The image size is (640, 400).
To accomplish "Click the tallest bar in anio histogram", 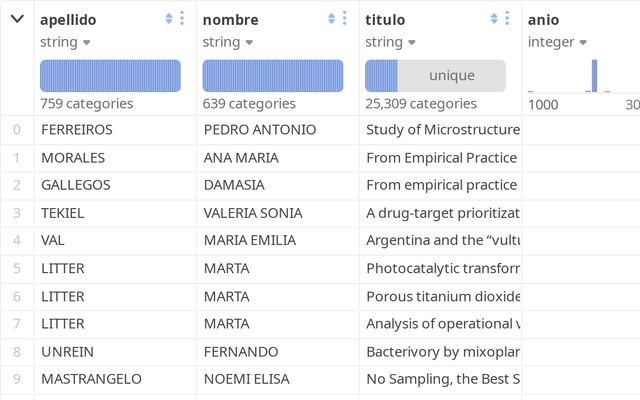I will point(594,76).
